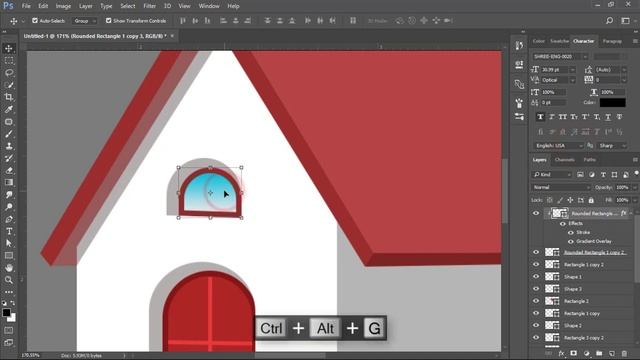The height and width of the screenshot is (360, 640).
Task: Click the Faux Bold style button
Action: [540, 117]
